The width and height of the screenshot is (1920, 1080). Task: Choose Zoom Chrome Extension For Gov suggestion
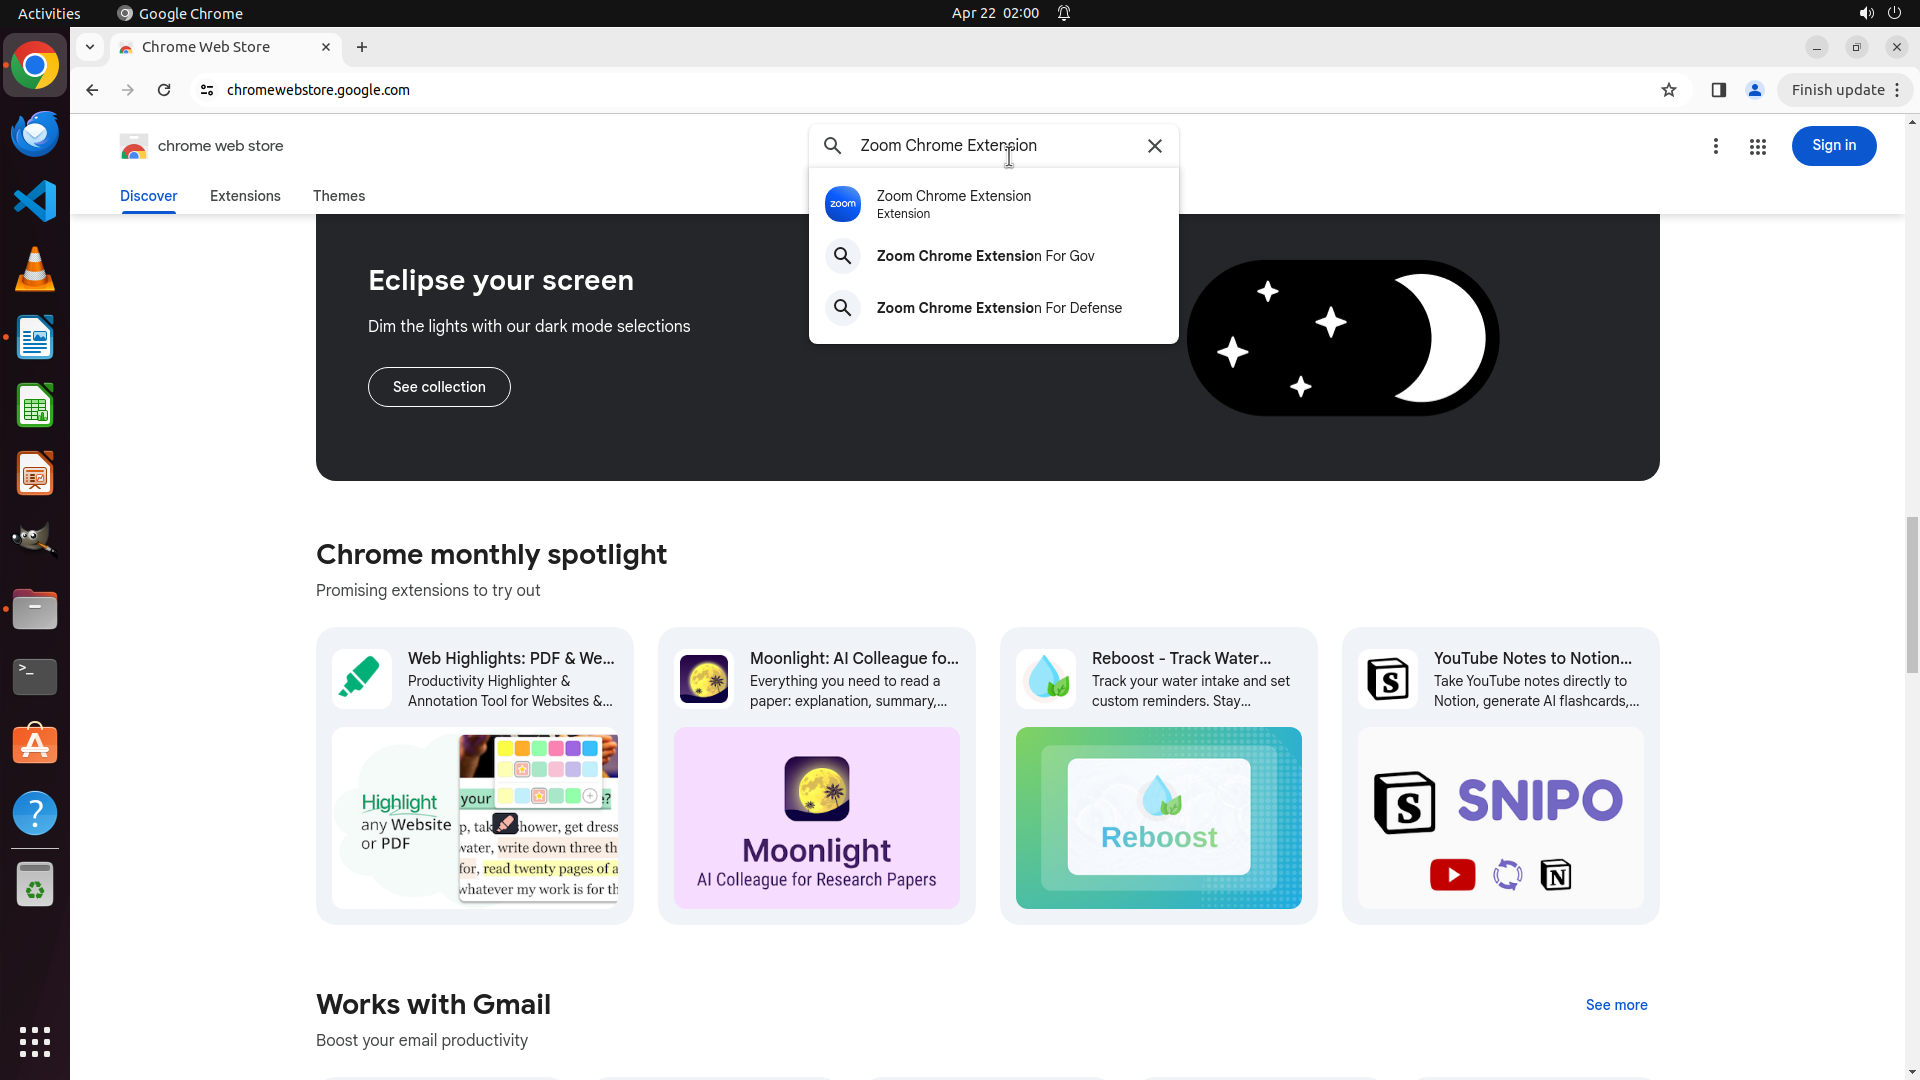(984, 256)
